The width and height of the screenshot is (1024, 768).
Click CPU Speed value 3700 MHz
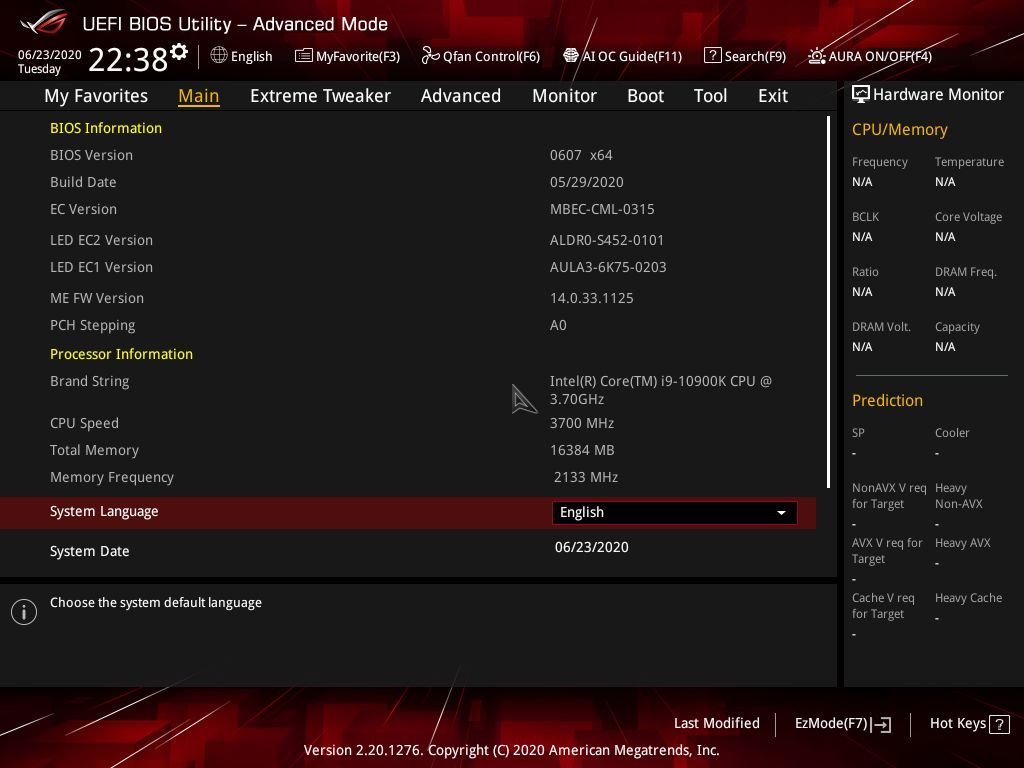(x=582, y=423)
